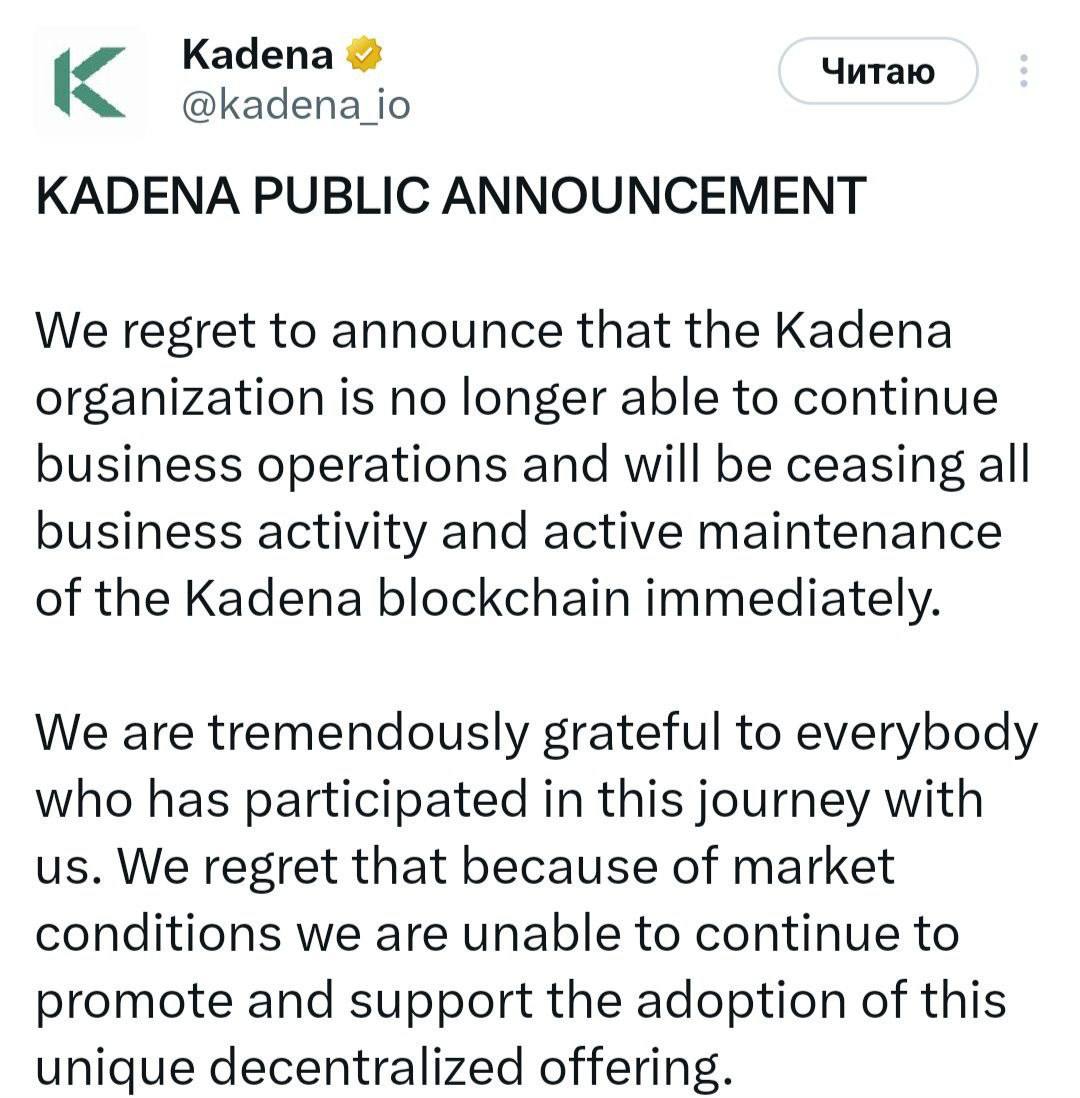Image resolution: width=1080 pixels, height=1098 pixels.
Task: Click the line 'business activity and active maintenance'
Action: click(x=518, y=531)
